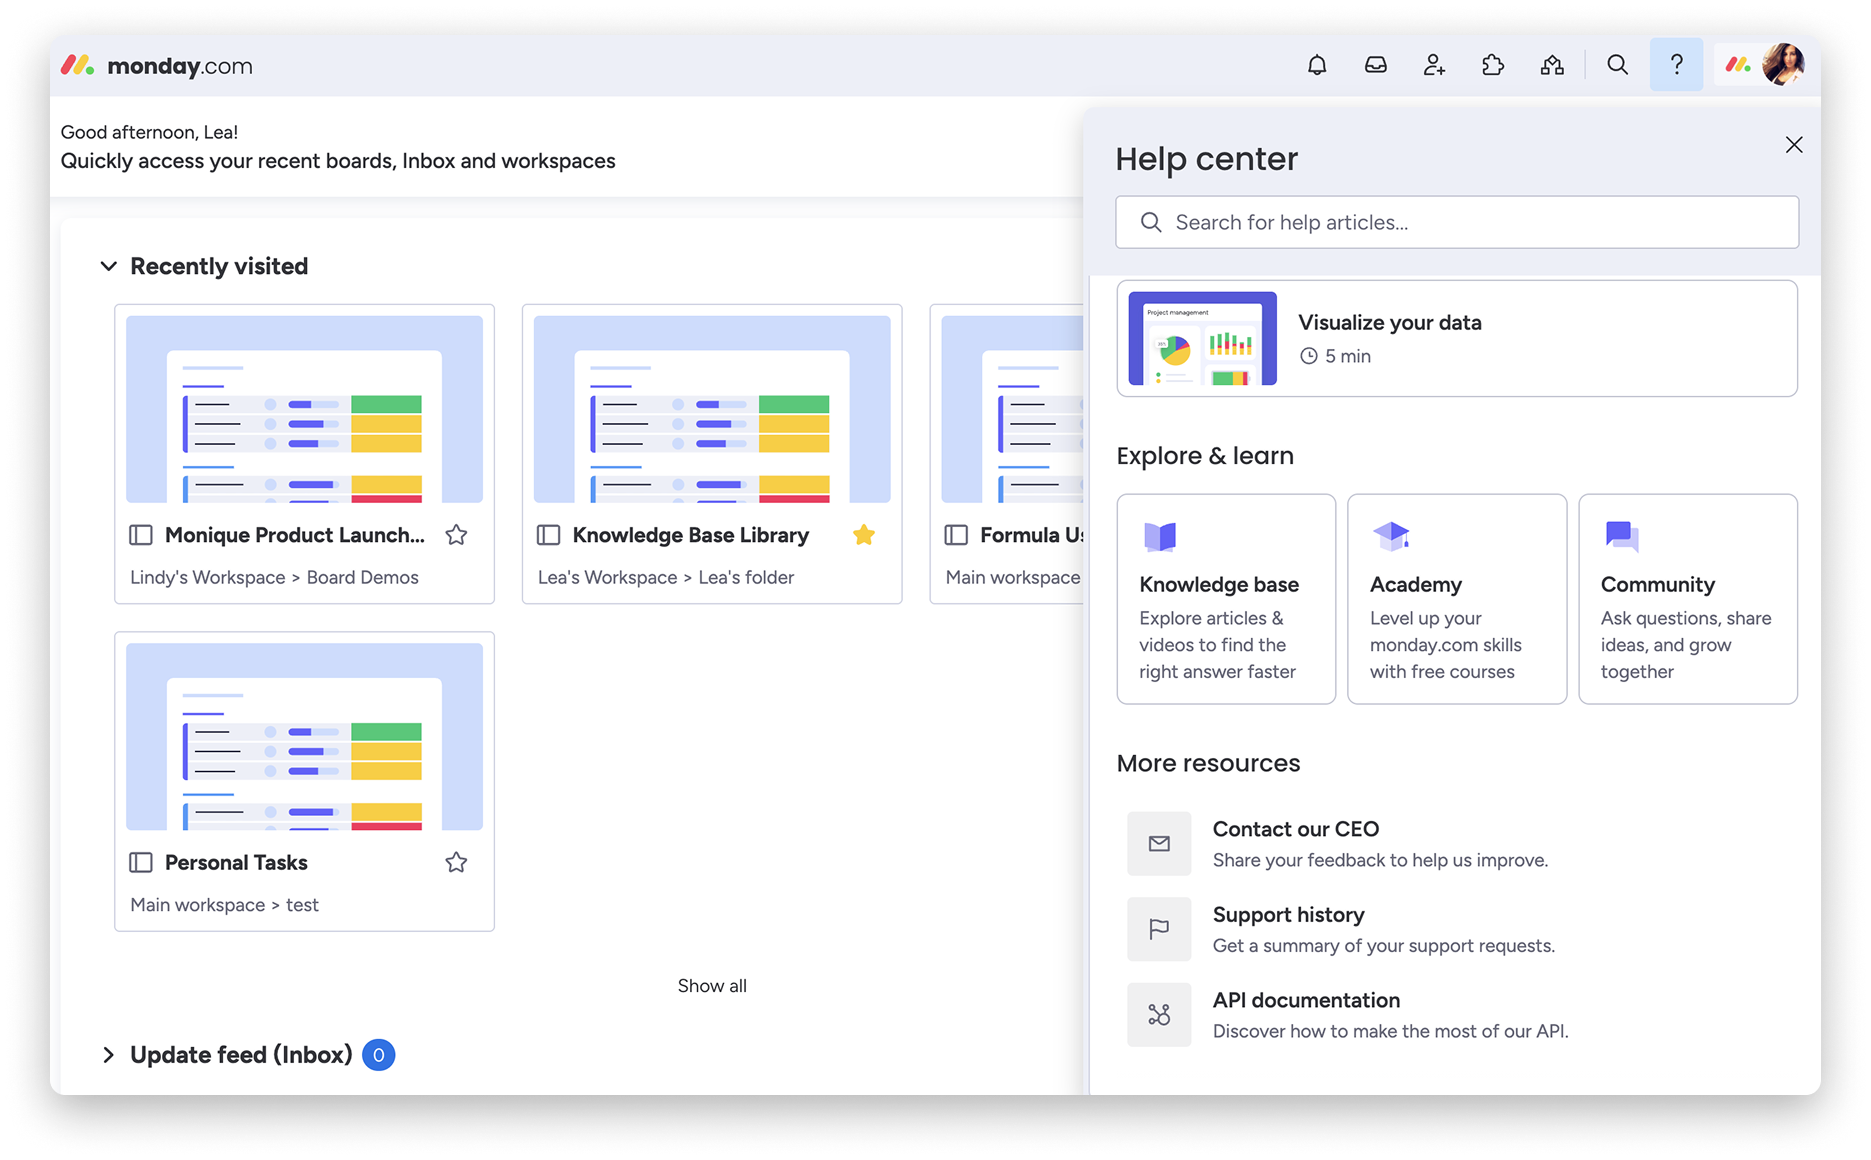Open the Visualize your data tutorial

tap(1457, 338)
